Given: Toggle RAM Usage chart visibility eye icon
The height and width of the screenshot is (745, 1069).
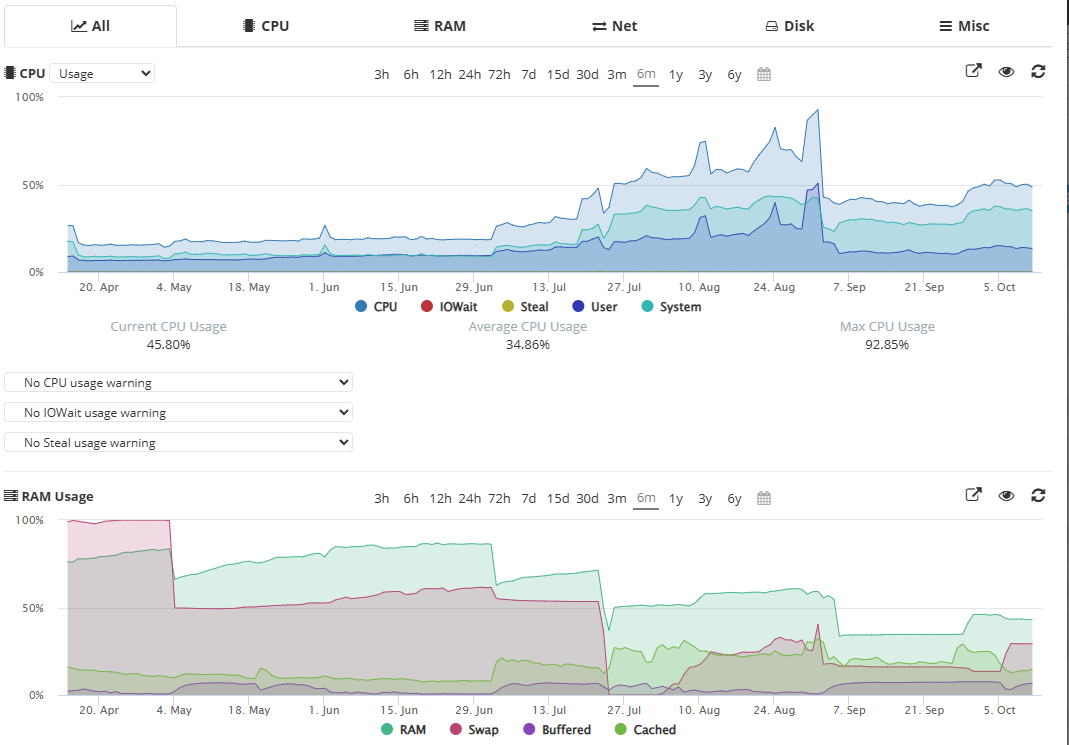Looking at the screenshot, I should (1006, 496).
